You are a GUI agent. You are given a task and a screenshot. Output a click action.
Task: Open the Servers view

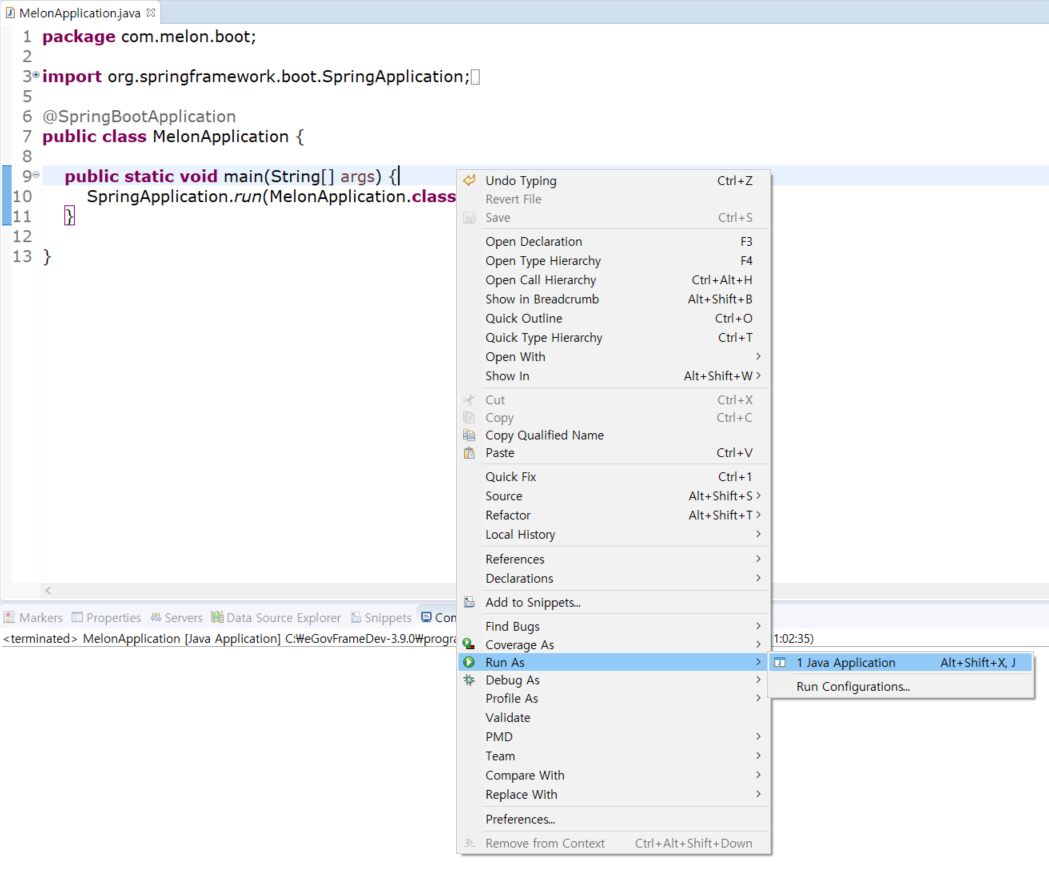click(x=176, y=617)
